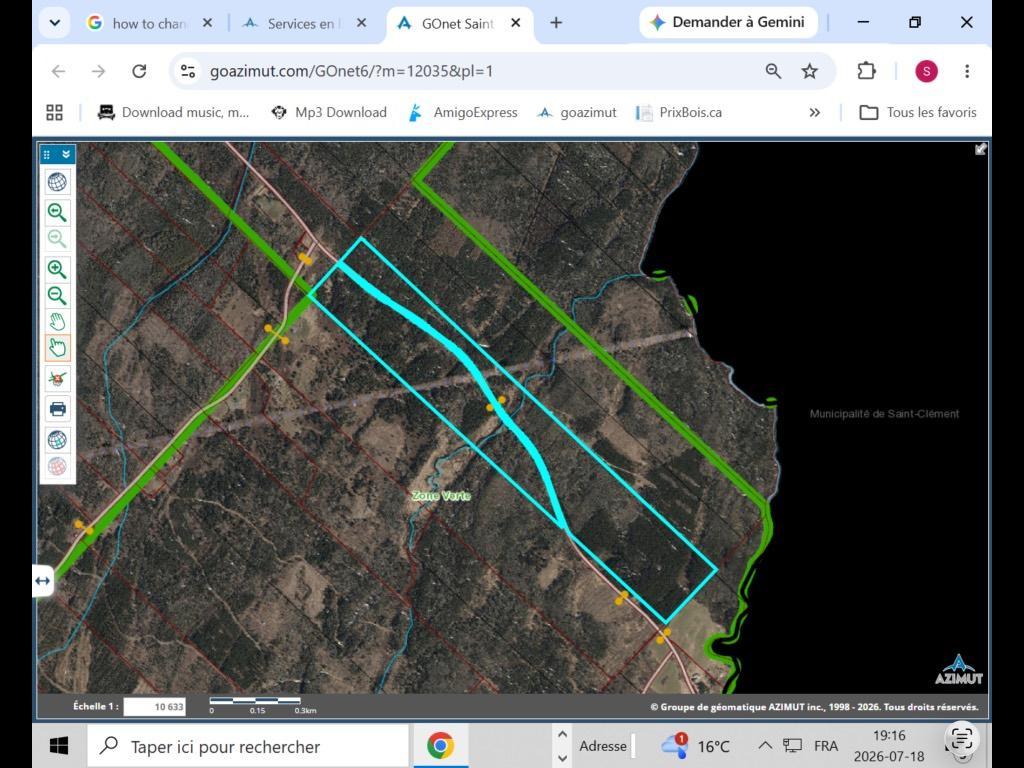
Task: Open the PrixBois.ca bookmark
Action: [679, 112]
